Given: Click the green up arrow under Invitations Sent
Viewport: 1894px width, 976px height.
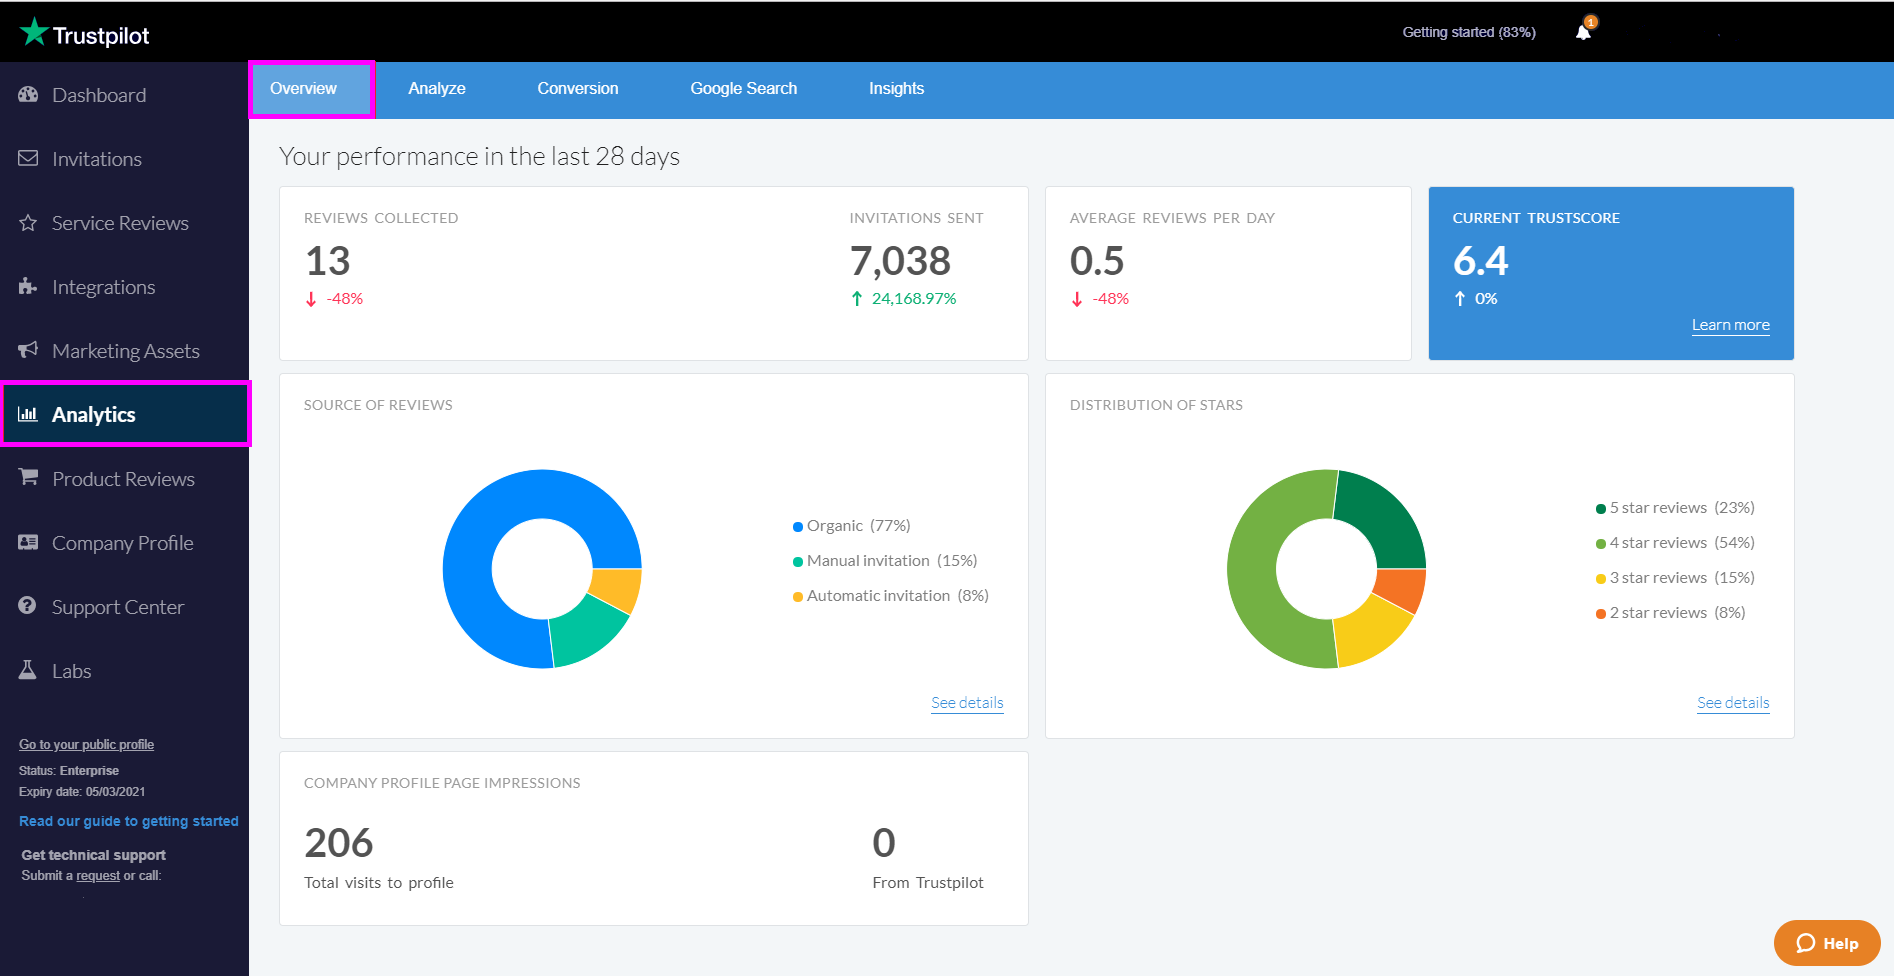Looking at the screenshot, I should [857, 299].
